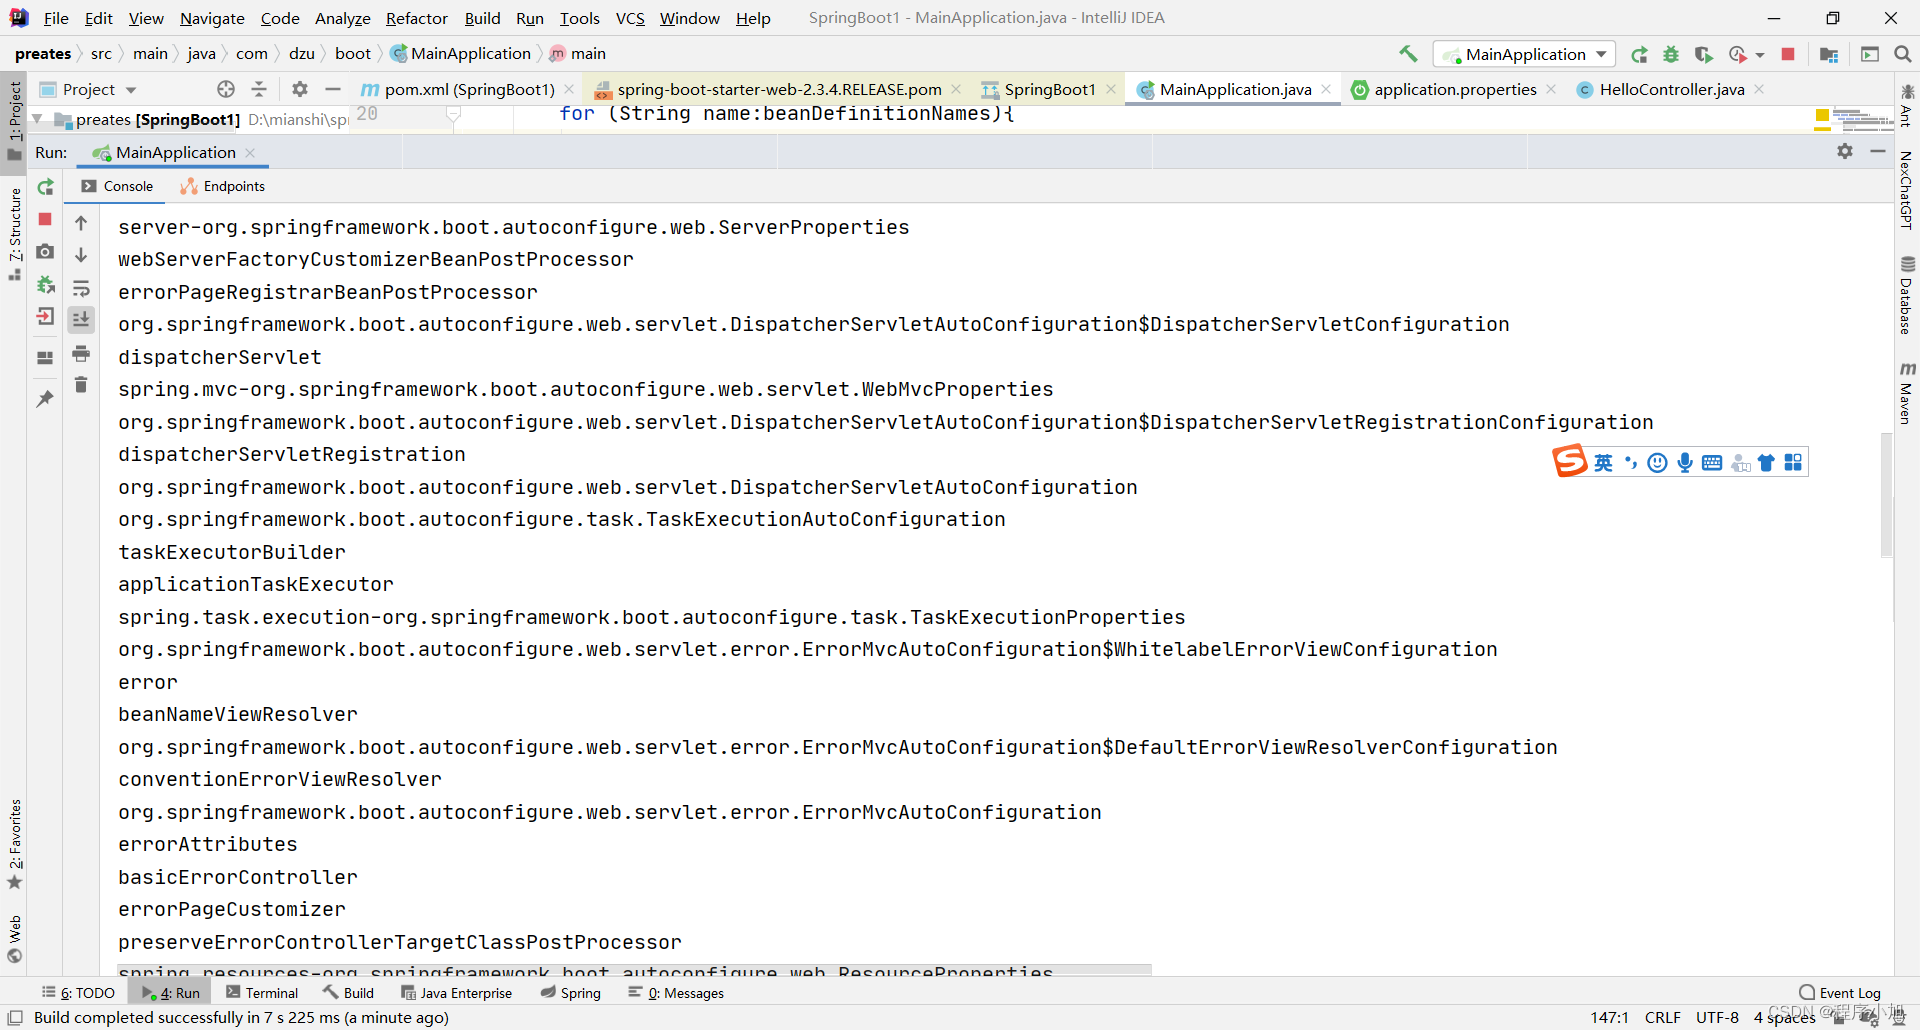Expand the Project view type dropdown
This screenshot has width=1920, height=1030.
tap(131, 90)
